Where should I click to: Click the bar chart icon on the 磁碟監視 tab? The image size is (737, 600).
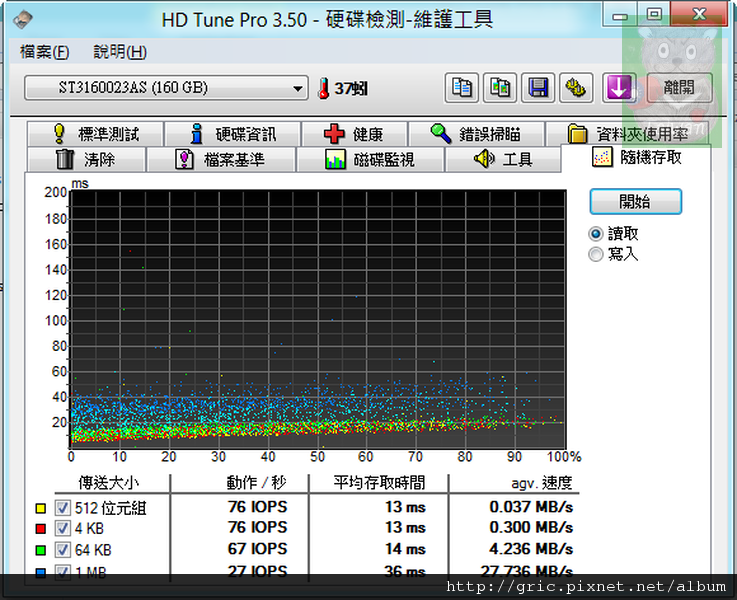[336, 159]
